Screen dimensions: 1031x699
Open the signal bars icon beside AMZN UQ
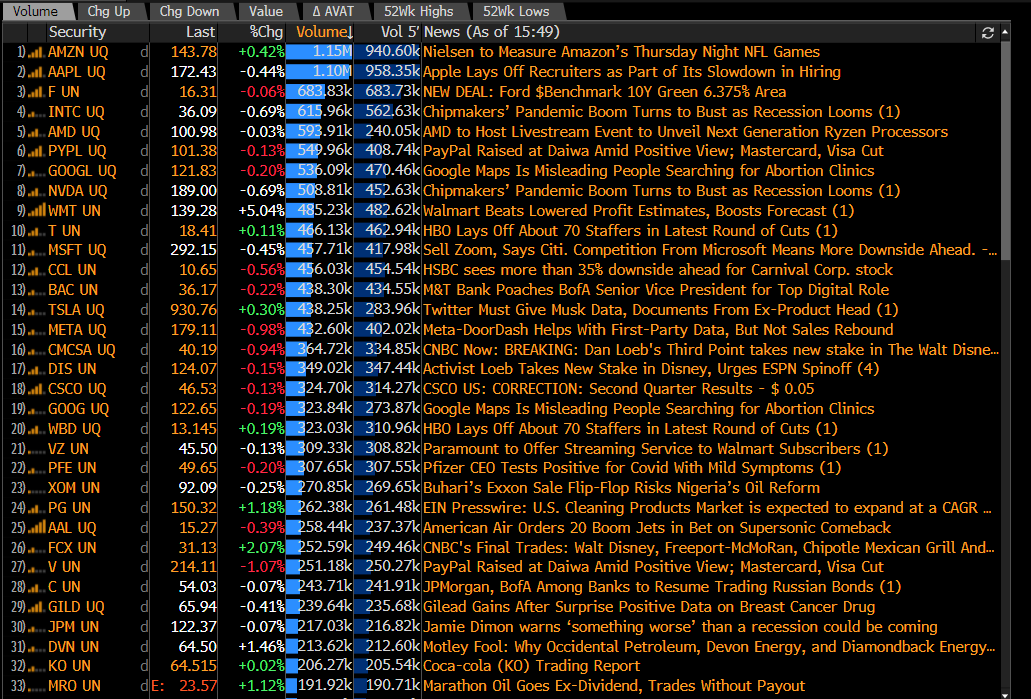tap(36, 52)
